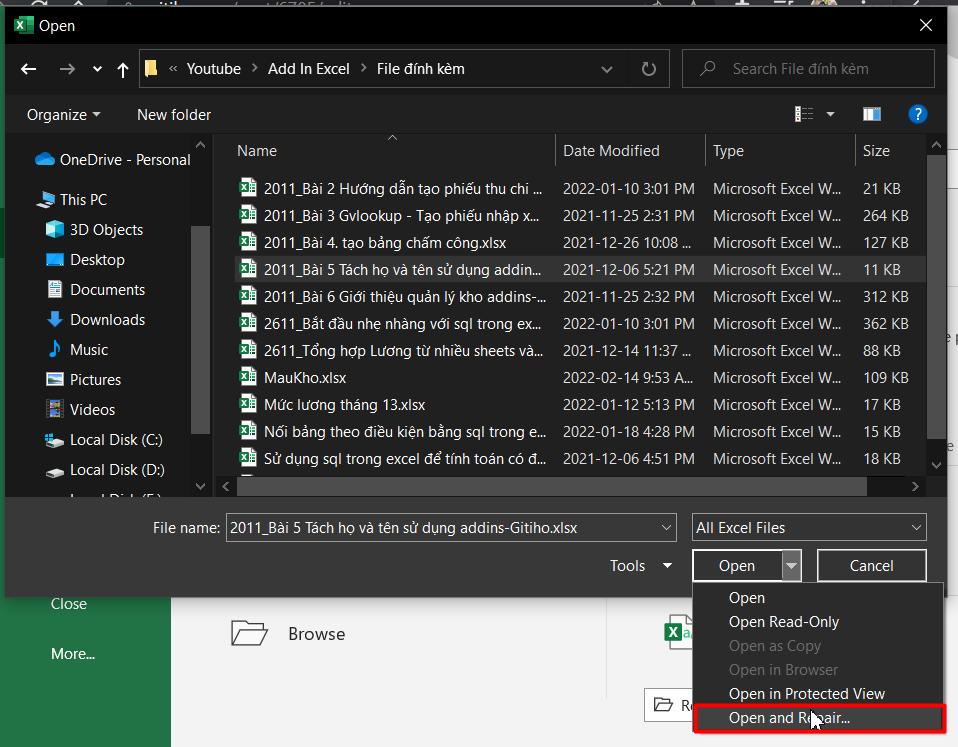Image resolution: width=958 pixels, height=747 pixels.
Task: Select This PC in the navigation pane
Action: click(82, 199)
